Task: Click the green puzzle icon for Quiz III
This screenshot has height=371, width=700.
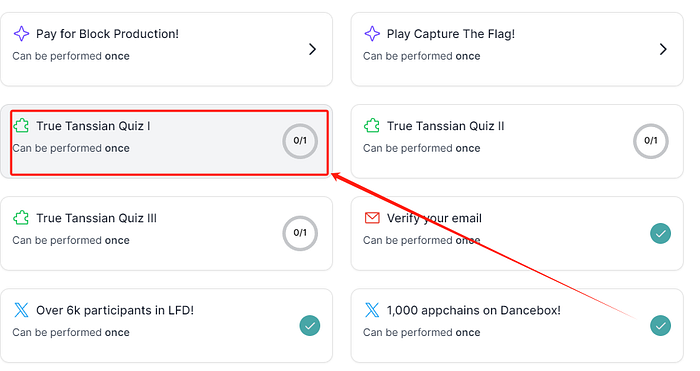Action: (21, 218)
